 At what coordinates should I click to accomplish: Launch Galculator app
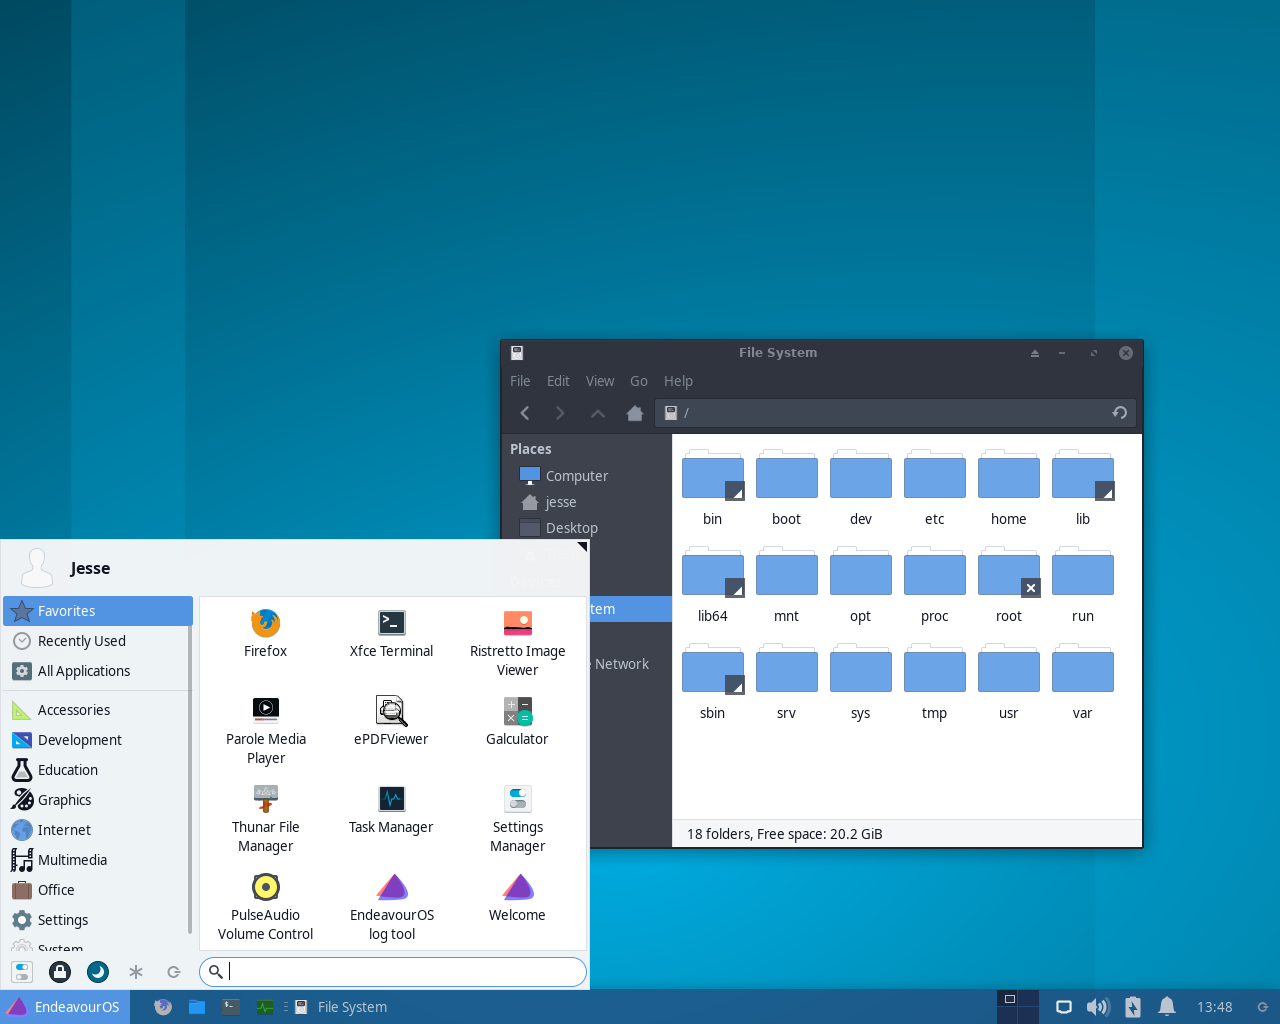click(518, 722)
